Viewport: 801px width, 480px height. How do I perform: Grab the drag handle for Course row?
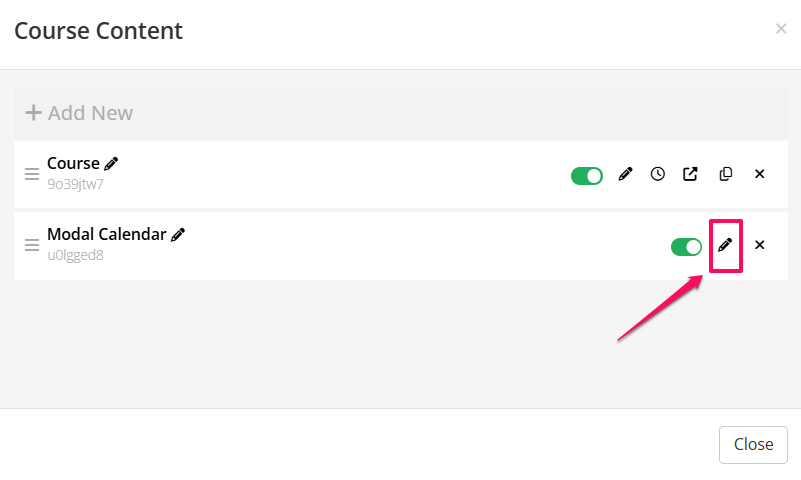[31, 174]
